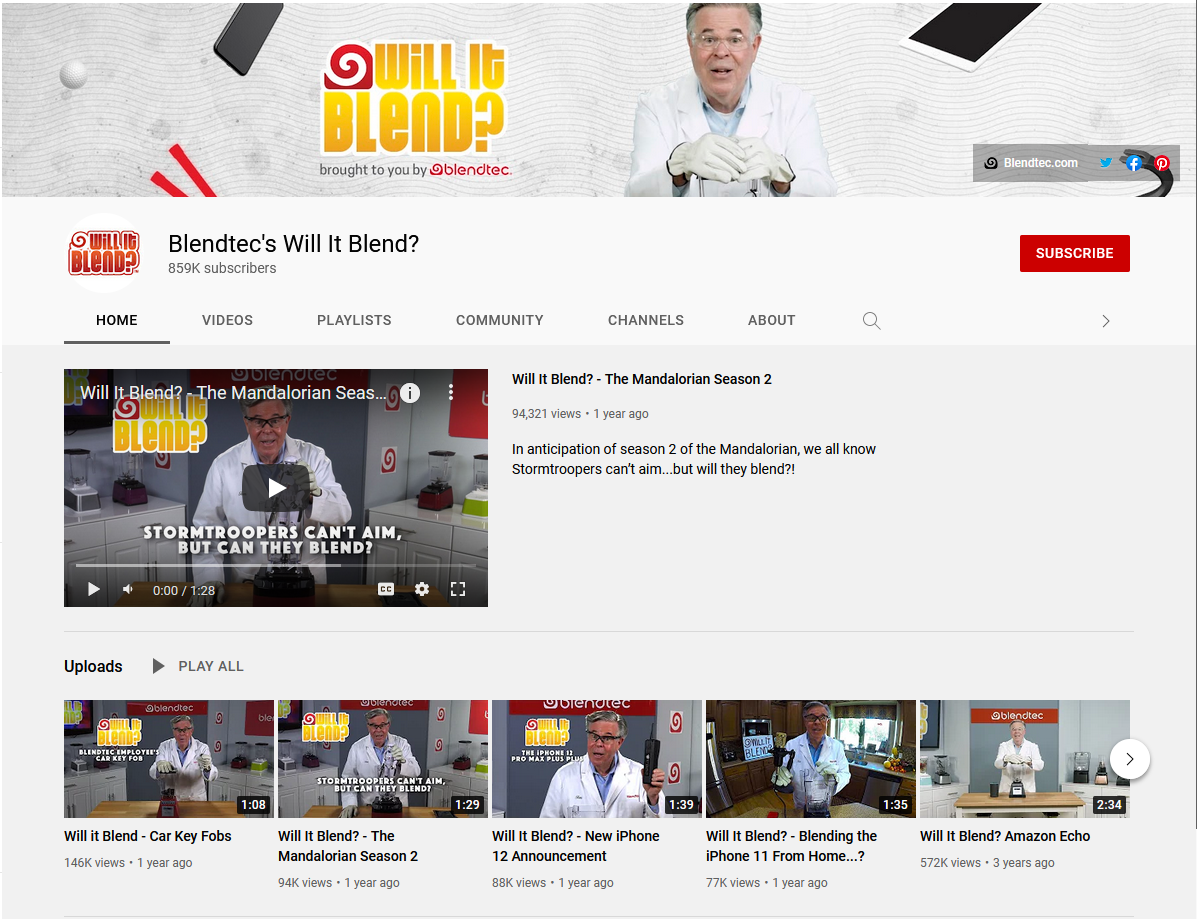Open video info via the i icon
The width and height of the screenshot is (1197, 919).
click(410, 393)
